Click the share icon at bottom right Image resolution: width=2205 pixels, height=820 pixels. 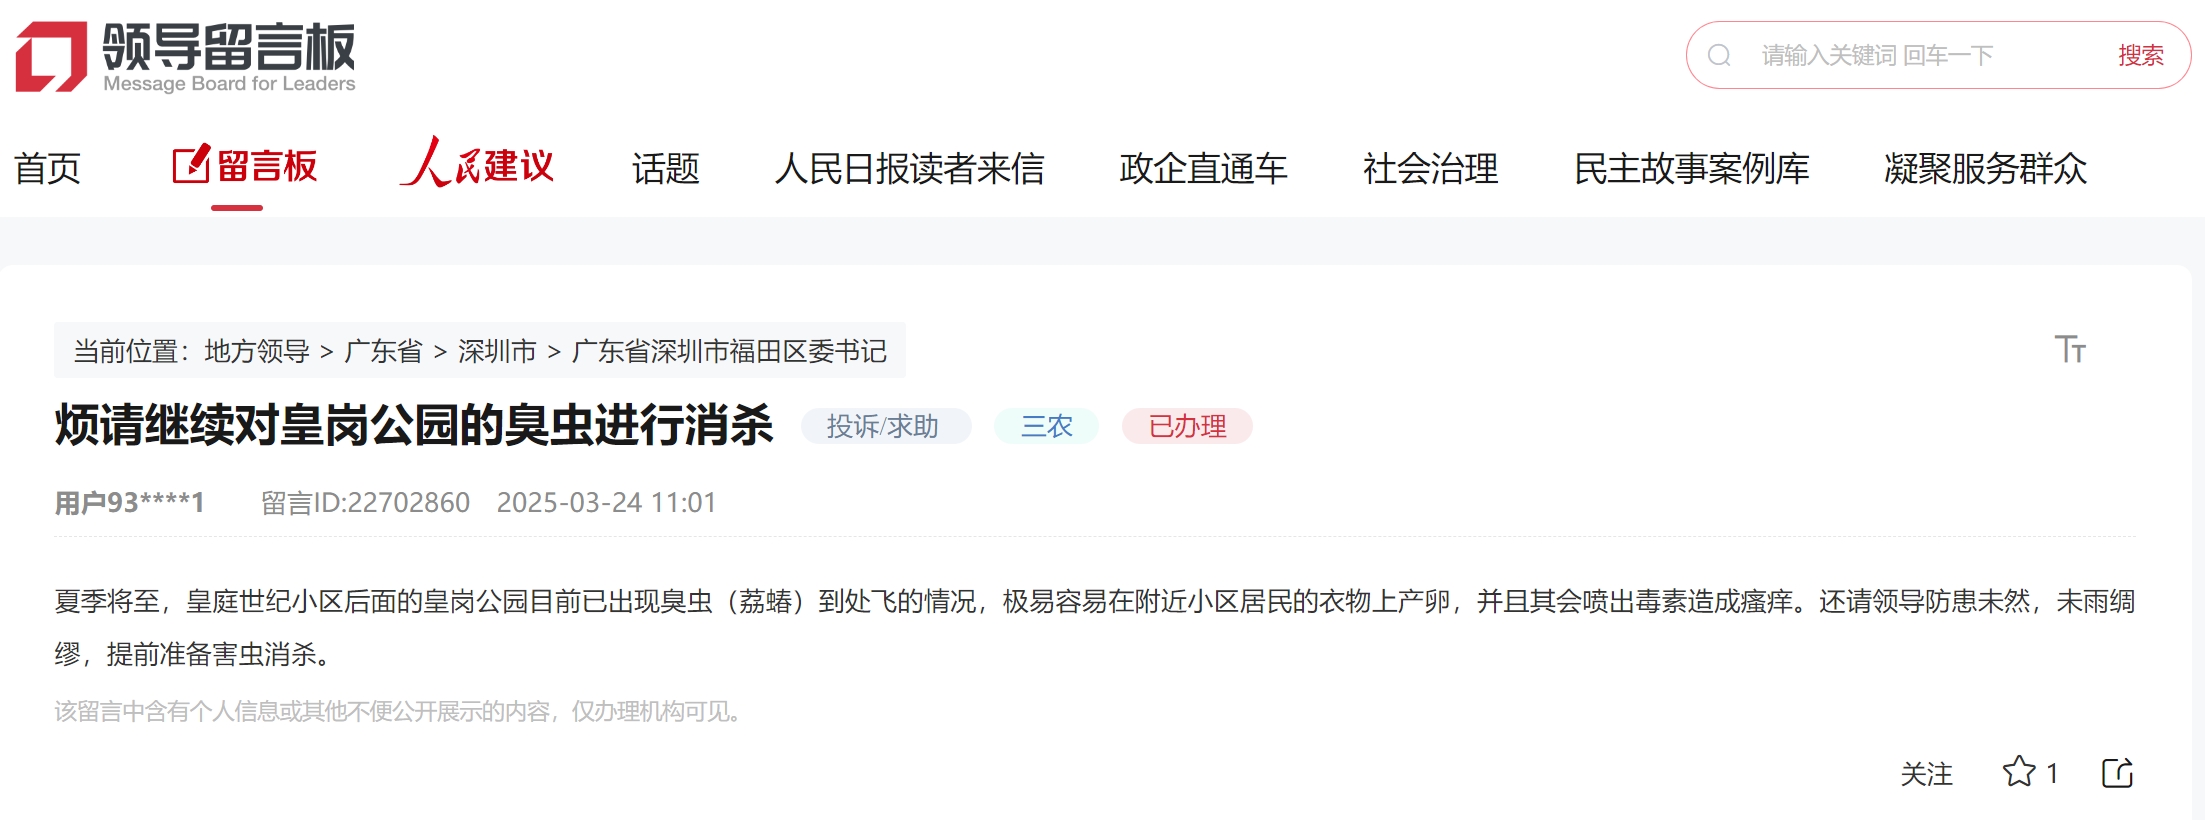coord(2118,772)
